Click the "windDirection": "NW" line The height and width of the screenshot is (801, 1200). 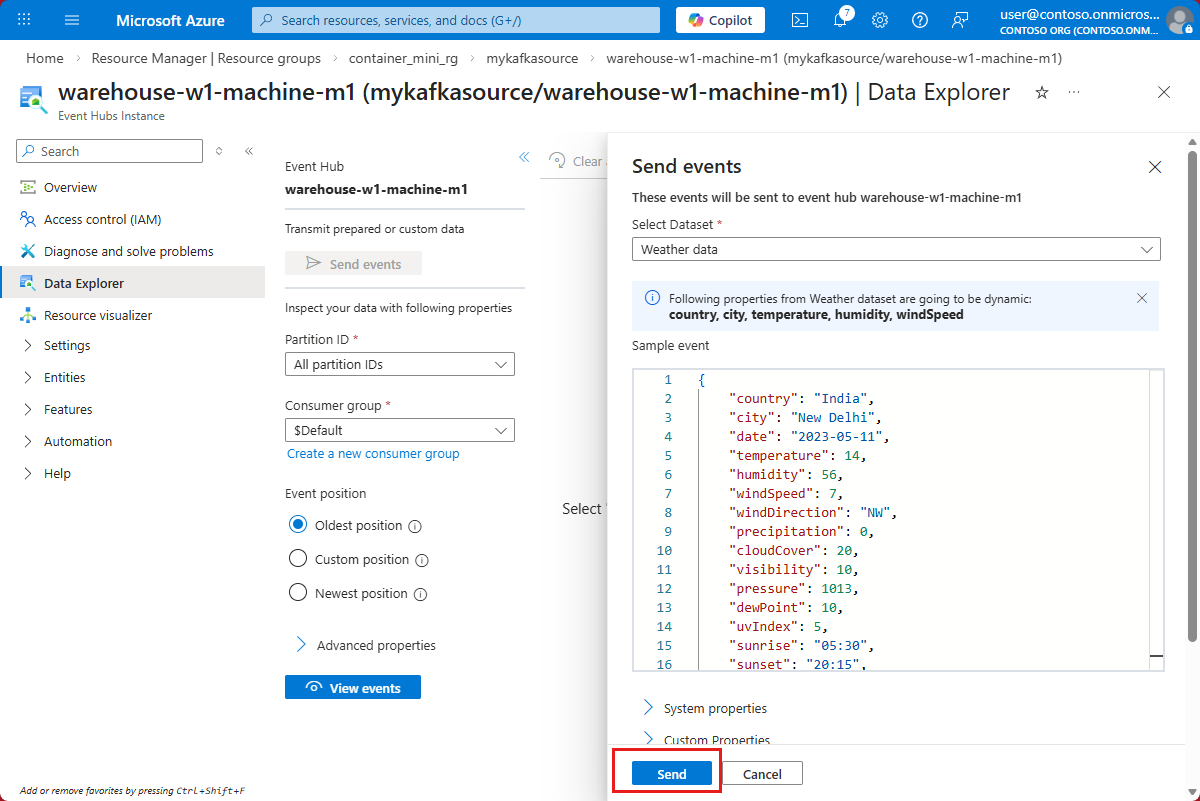point(813,513)
